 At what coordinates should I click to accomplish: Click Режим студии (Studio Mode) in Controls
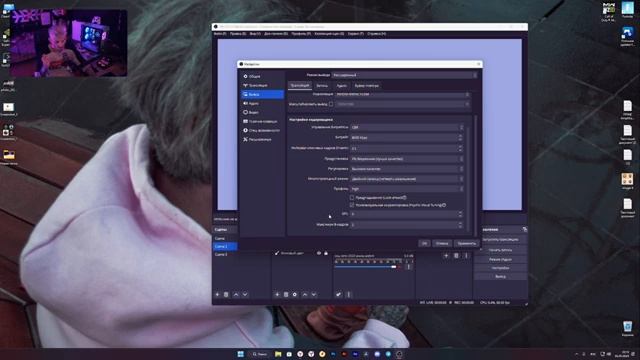tap(500, 259)
